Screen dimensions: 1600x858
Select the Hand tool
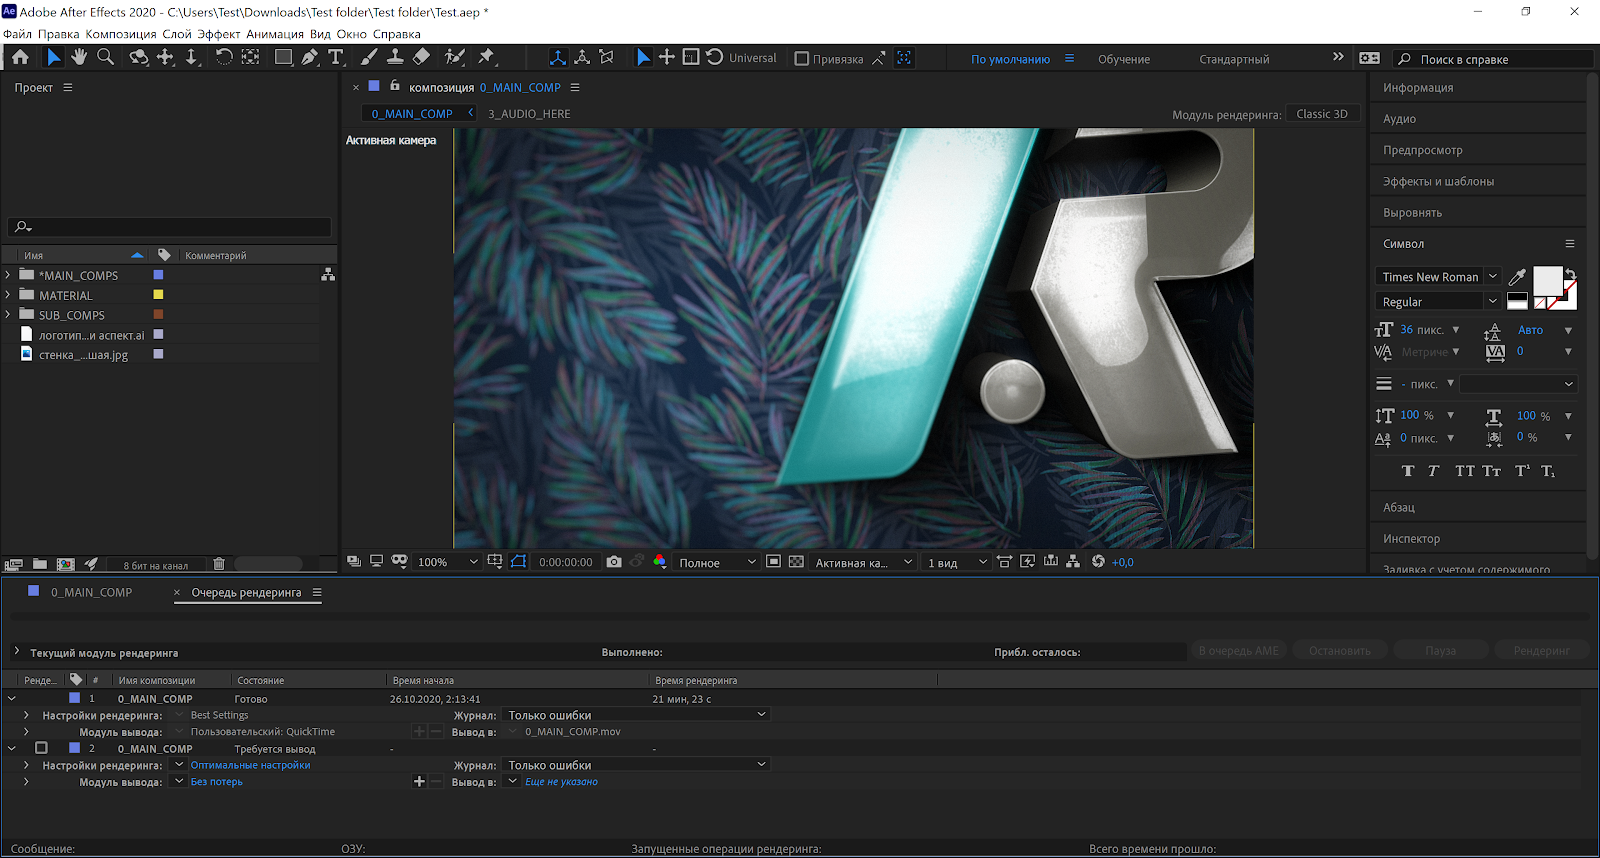(79, 57)
